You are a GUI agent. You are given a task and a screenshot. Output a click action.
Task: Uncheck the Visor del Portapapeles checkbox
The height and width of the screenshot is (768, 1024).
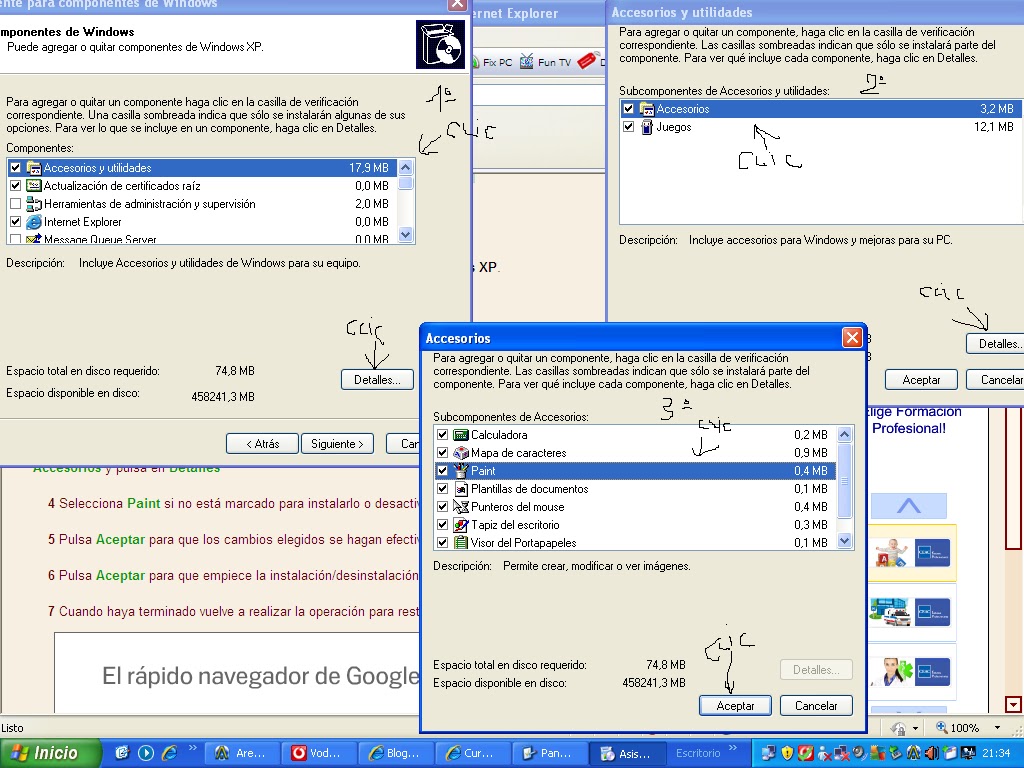(441, 542)
